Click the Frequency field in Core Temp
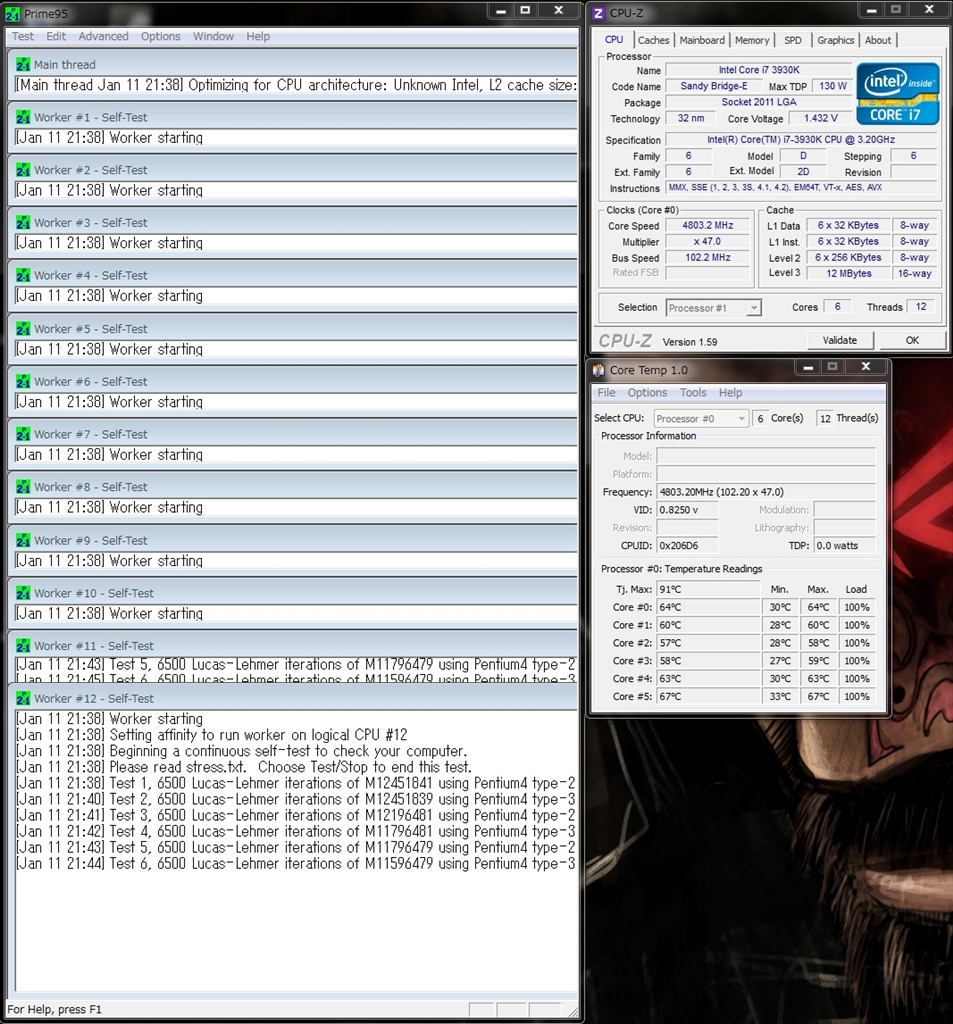This screenshot has width=953, height=1024. point(765,492)
